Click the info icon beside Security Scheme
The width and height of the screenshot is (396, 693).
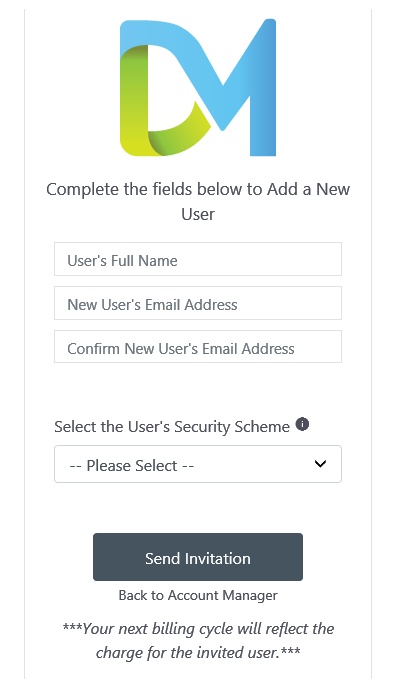[302, 424]
